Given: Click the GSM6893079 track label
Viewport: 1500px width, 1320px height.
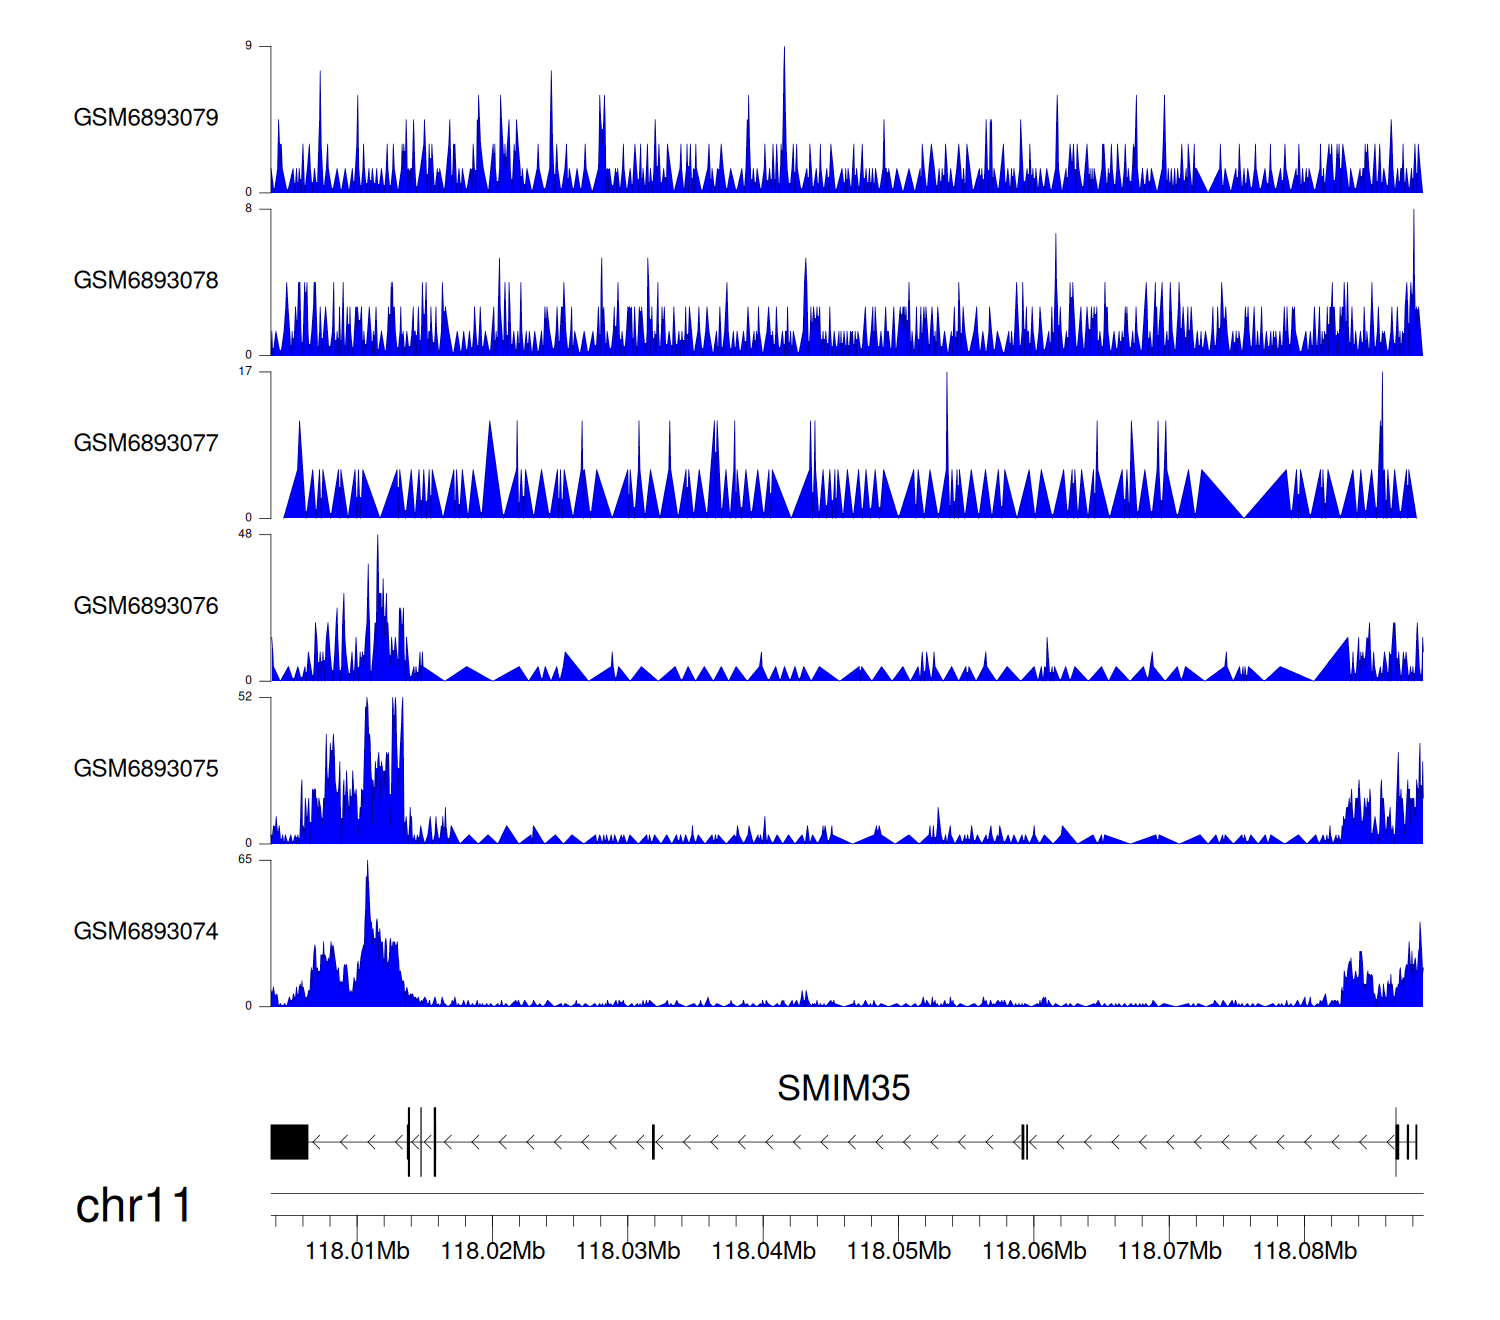Looking at the screenshot, I should 146,118.
